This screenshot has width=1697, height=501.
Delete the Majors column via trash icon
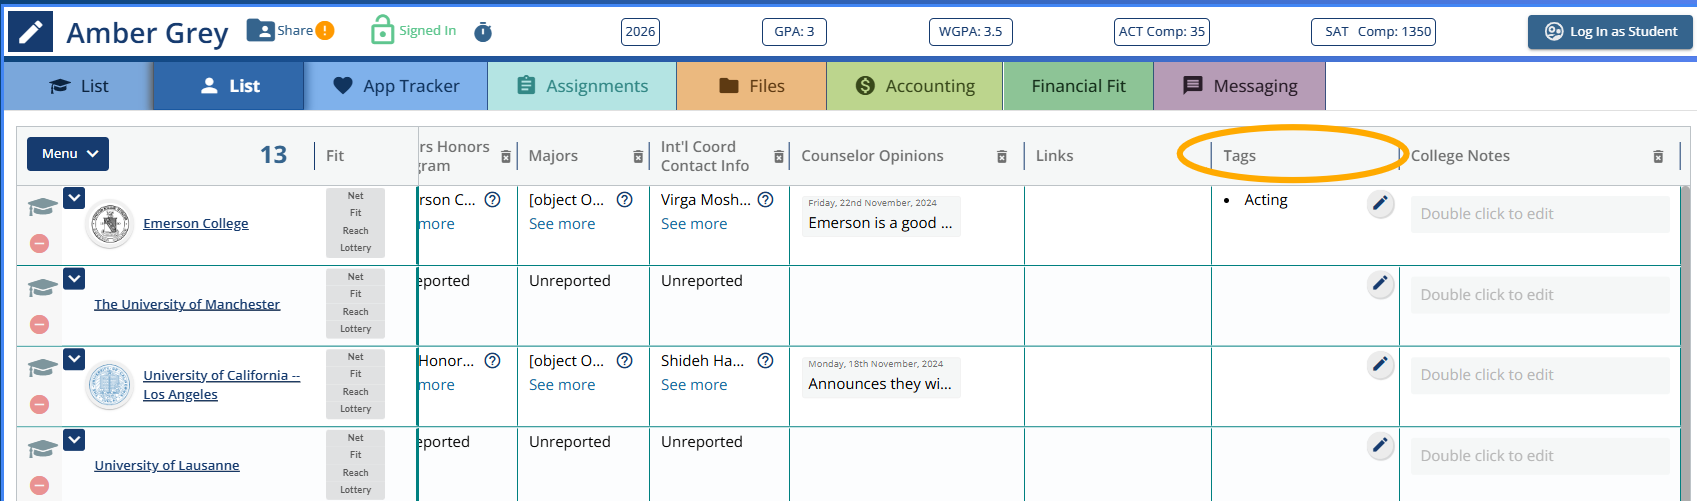pyautogui.click(x=638, y=157)
